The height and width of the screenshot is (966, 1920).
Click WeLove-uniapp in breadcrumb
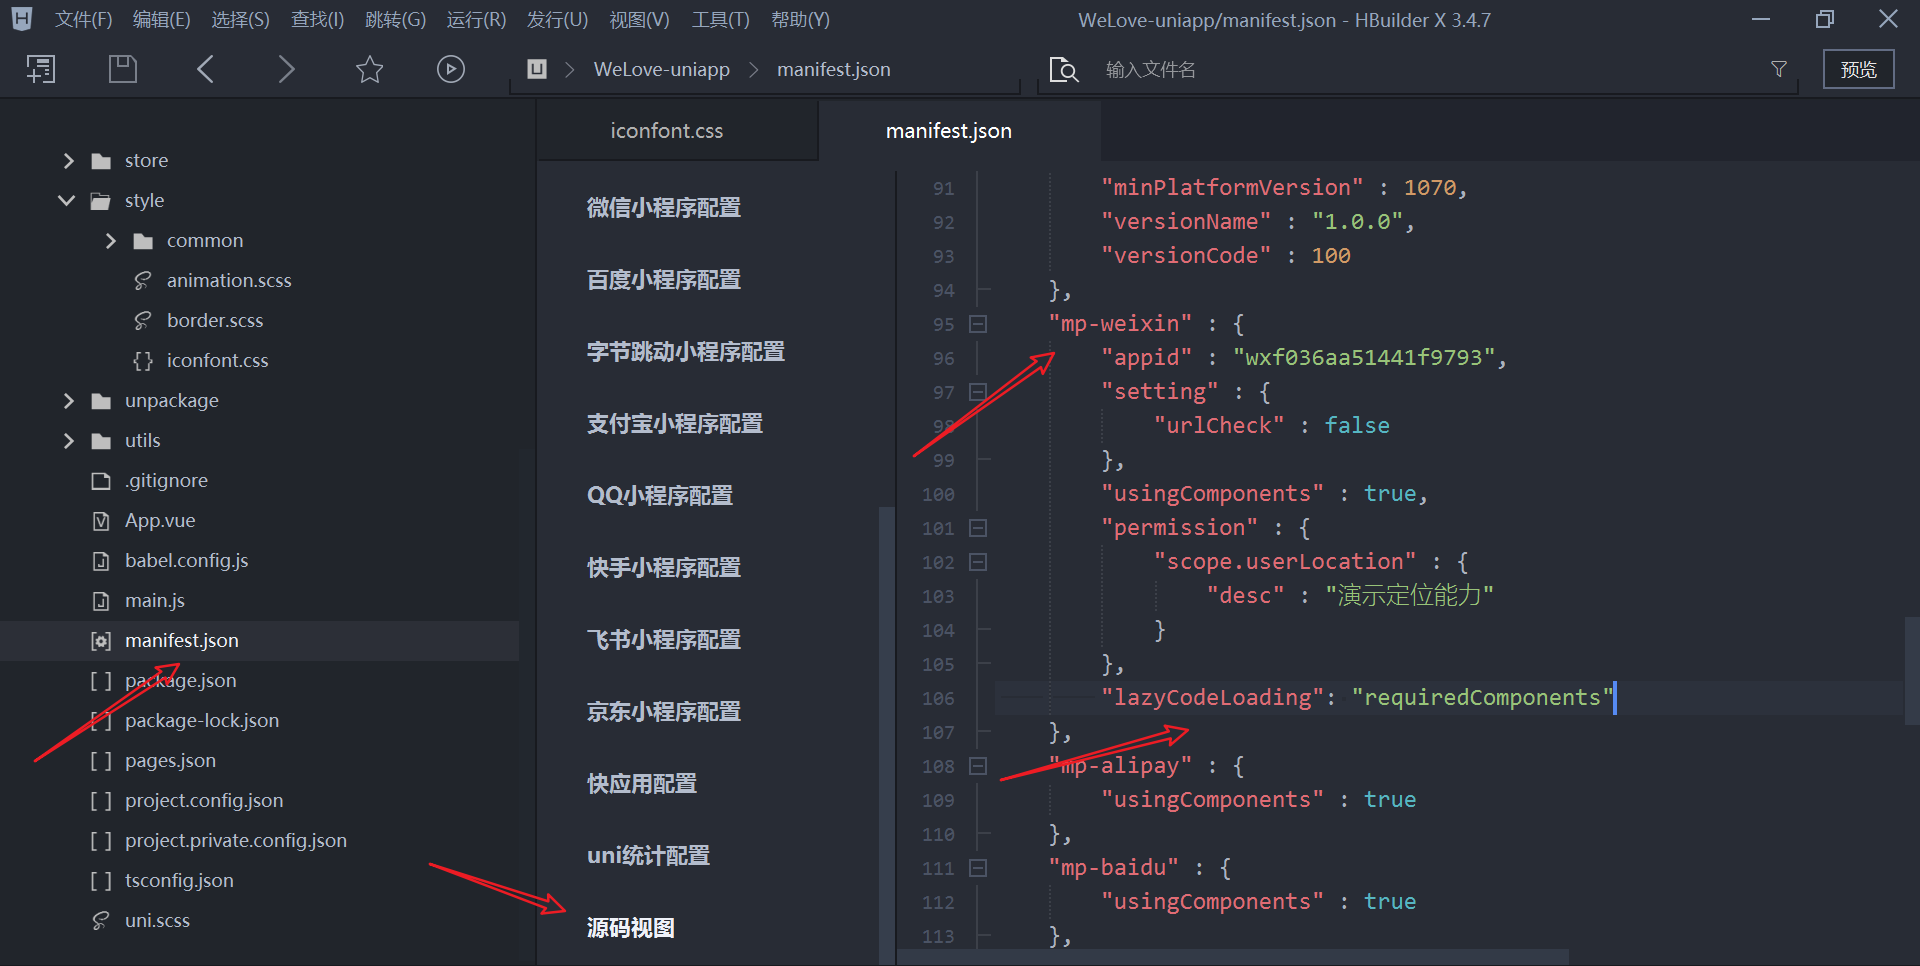[x=662, y=69]
